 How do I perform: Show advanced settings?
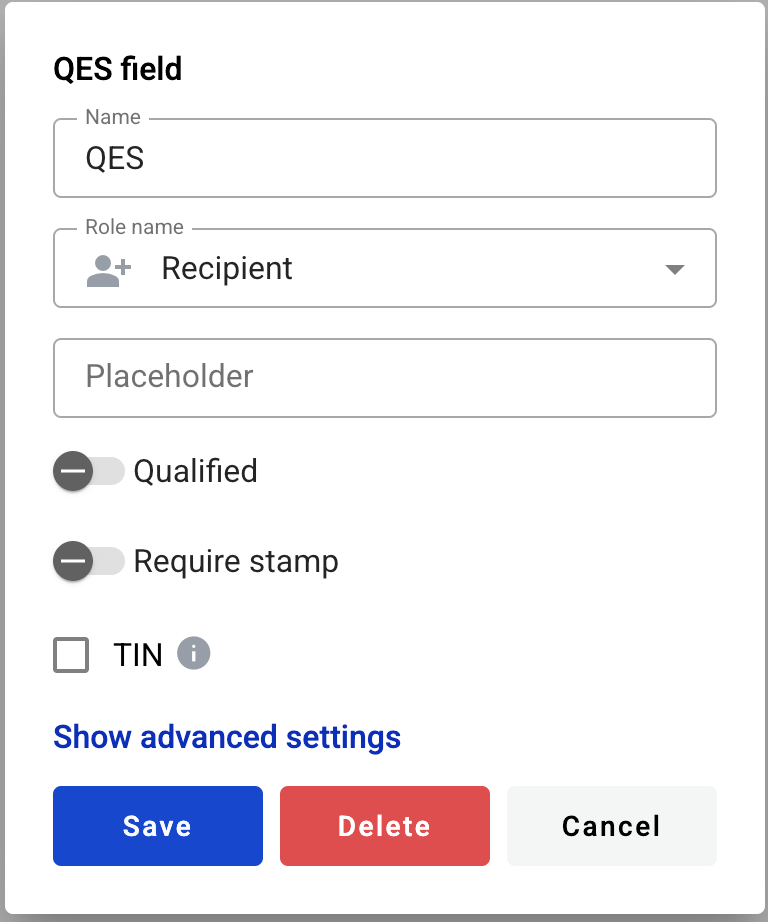click(x=227, y=737)
